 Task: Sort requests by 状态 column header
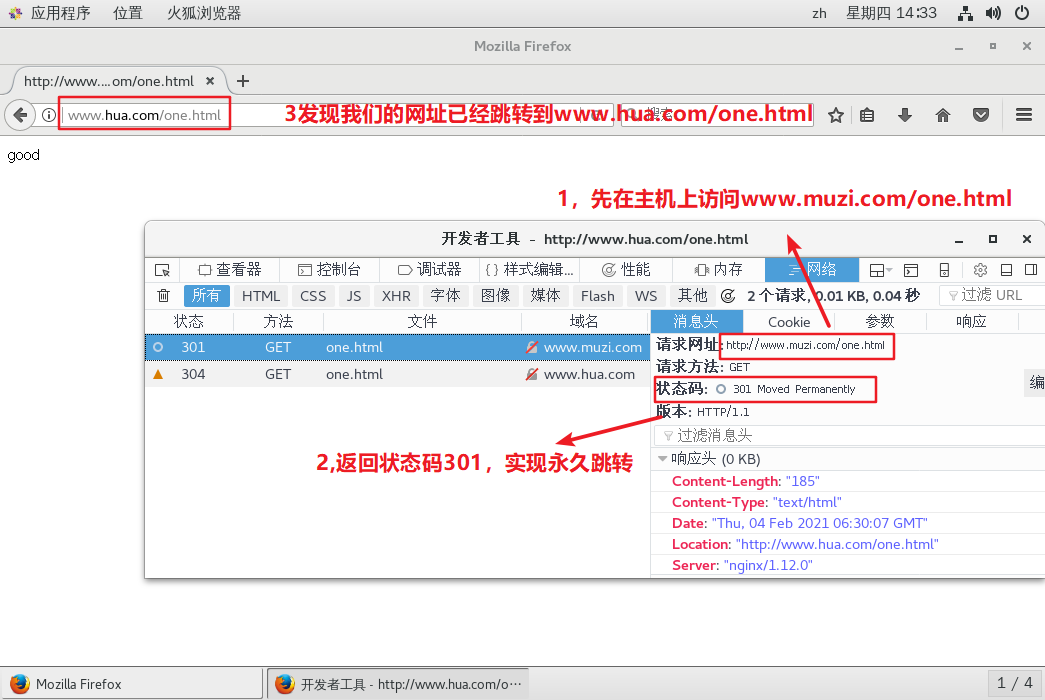[189, 321]
